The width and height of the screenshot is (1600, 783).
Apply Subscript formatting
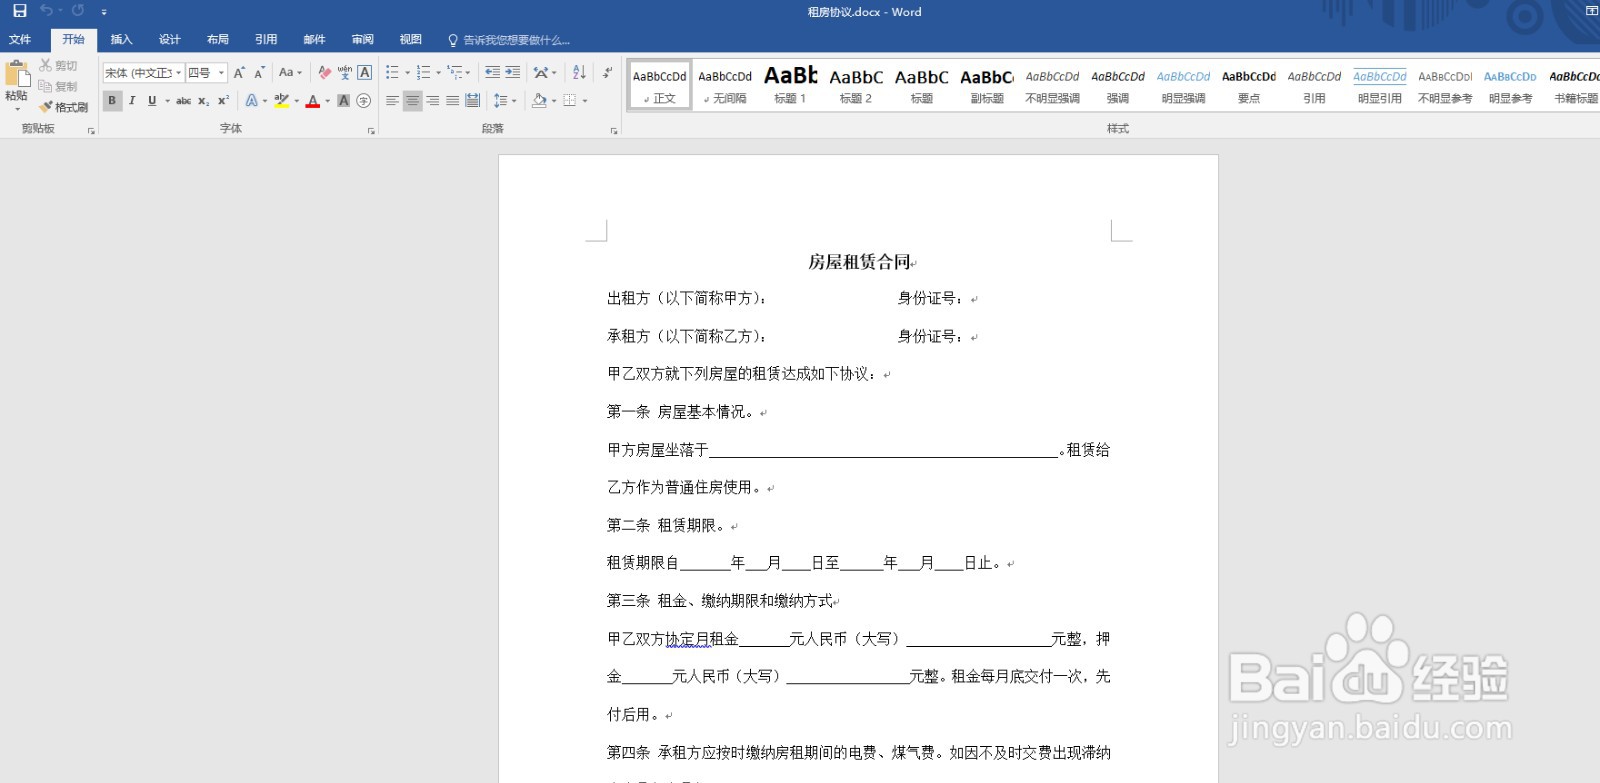(203, 101)
